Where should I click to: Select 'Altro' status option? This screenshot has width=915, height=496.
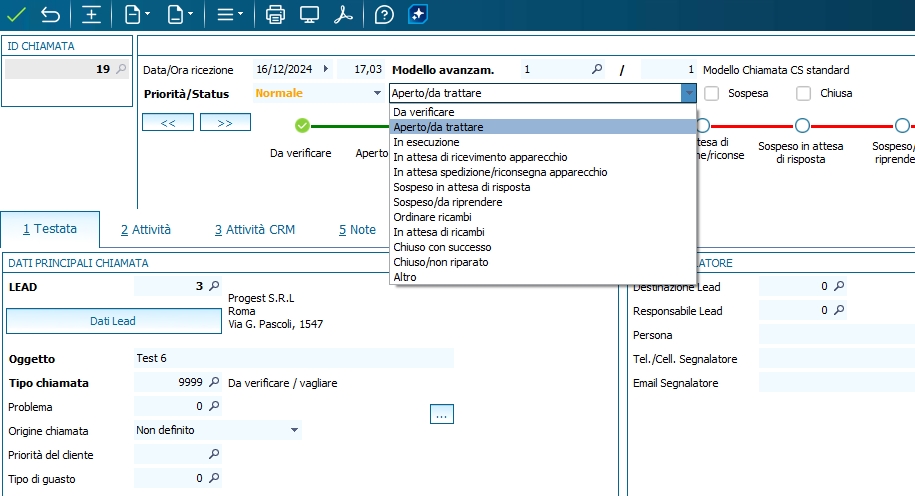(x=543, y=277)
